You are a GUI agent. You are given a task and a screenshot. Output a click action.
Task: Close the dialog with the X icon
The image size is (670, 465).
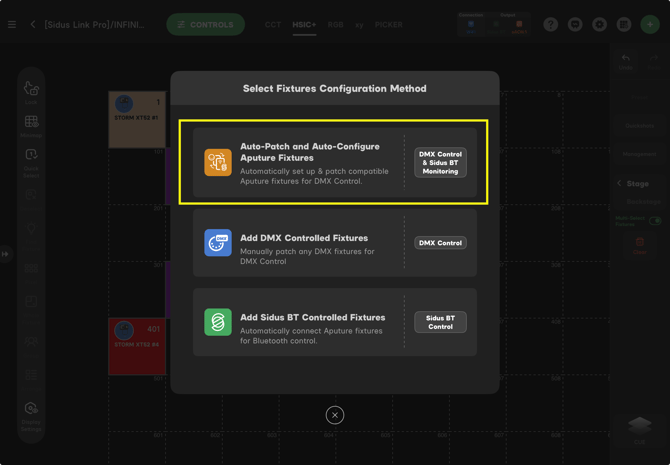pos(335,415)
